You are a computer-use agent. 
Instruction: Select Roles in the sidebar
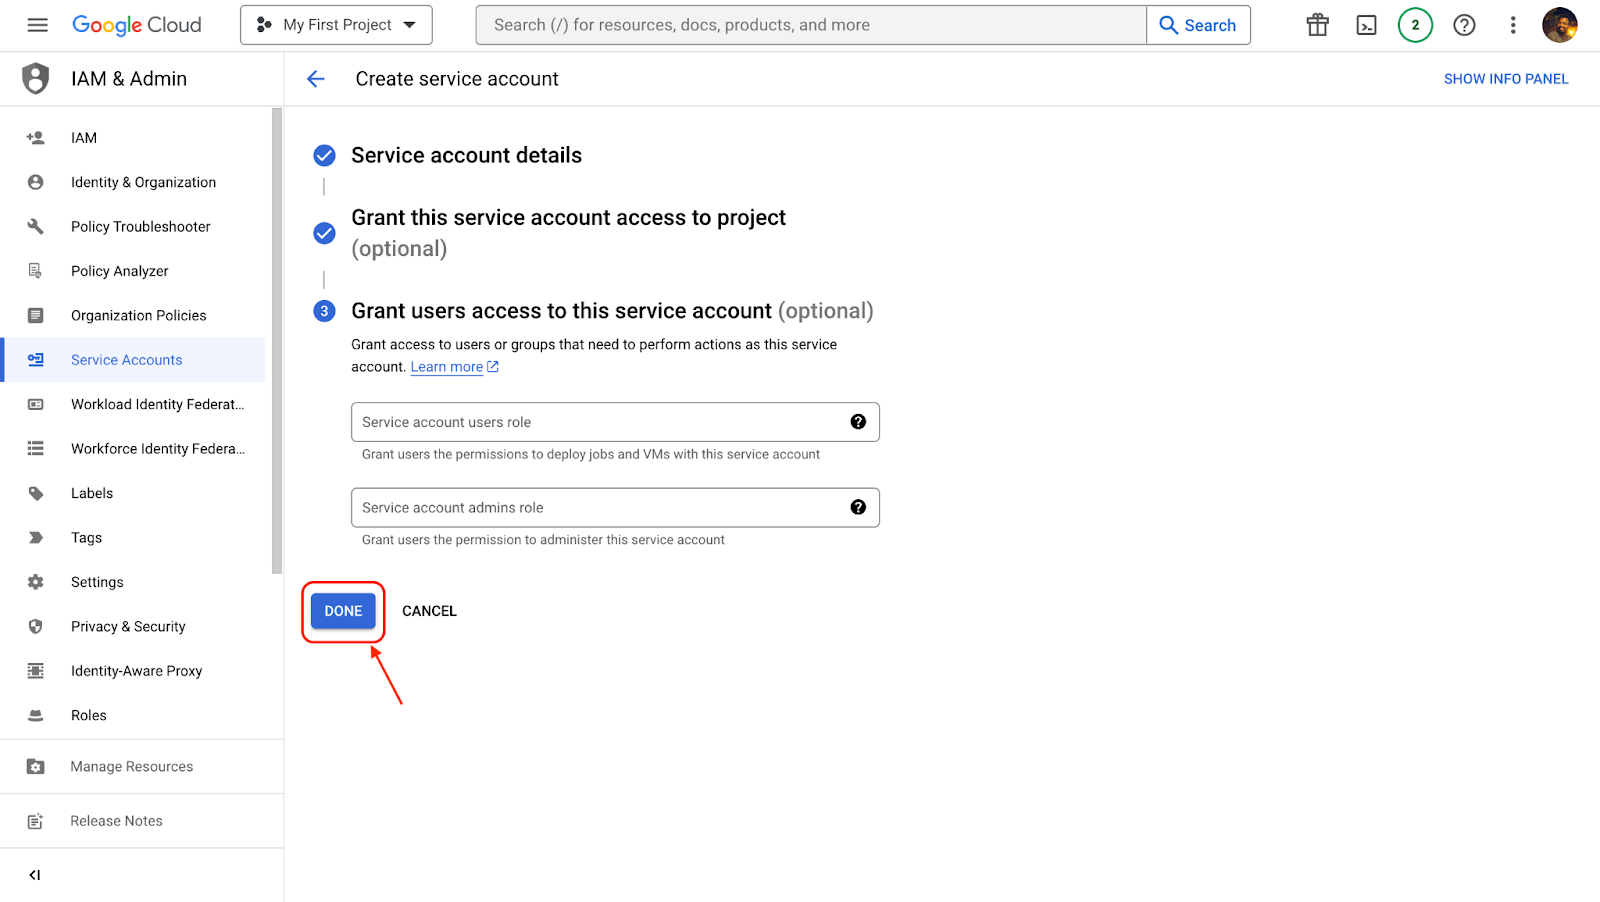pyautogui.click(x=89, y=715)
